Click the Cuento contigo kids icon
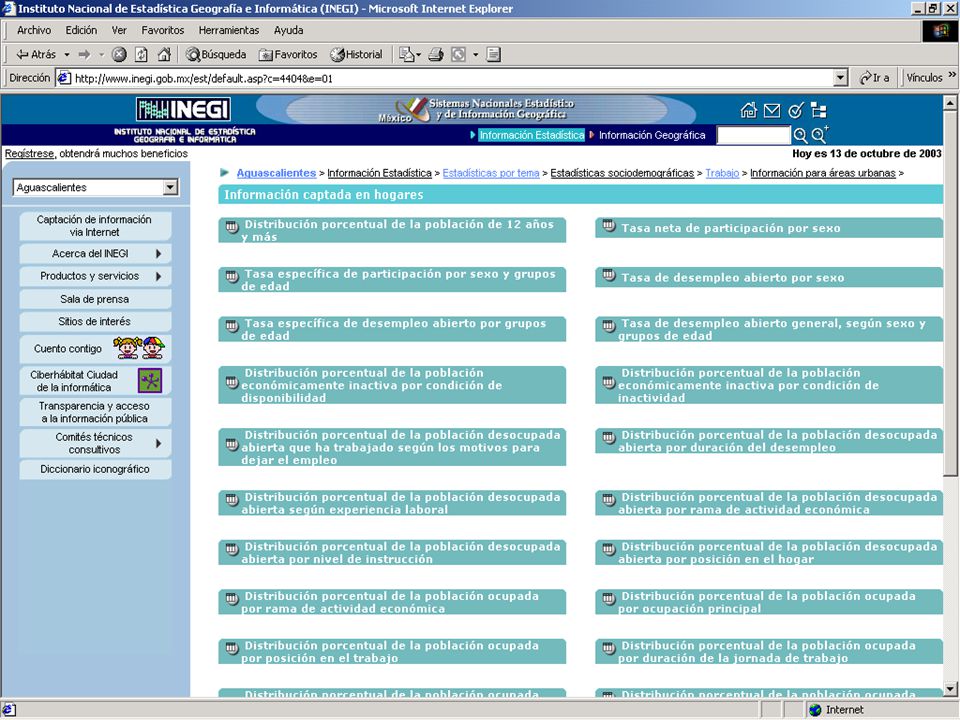 tap(138, 348)
